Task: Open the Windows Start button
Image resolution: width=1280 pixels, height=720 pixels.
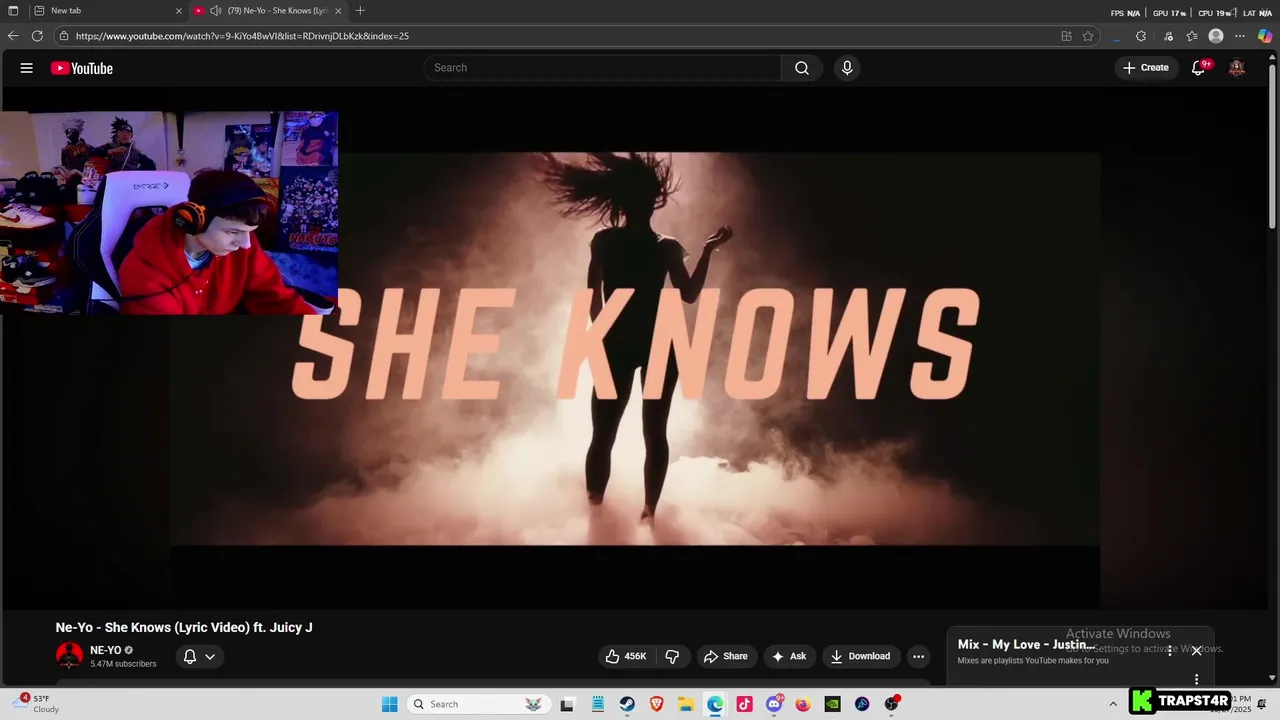Action: coord(390,704)
